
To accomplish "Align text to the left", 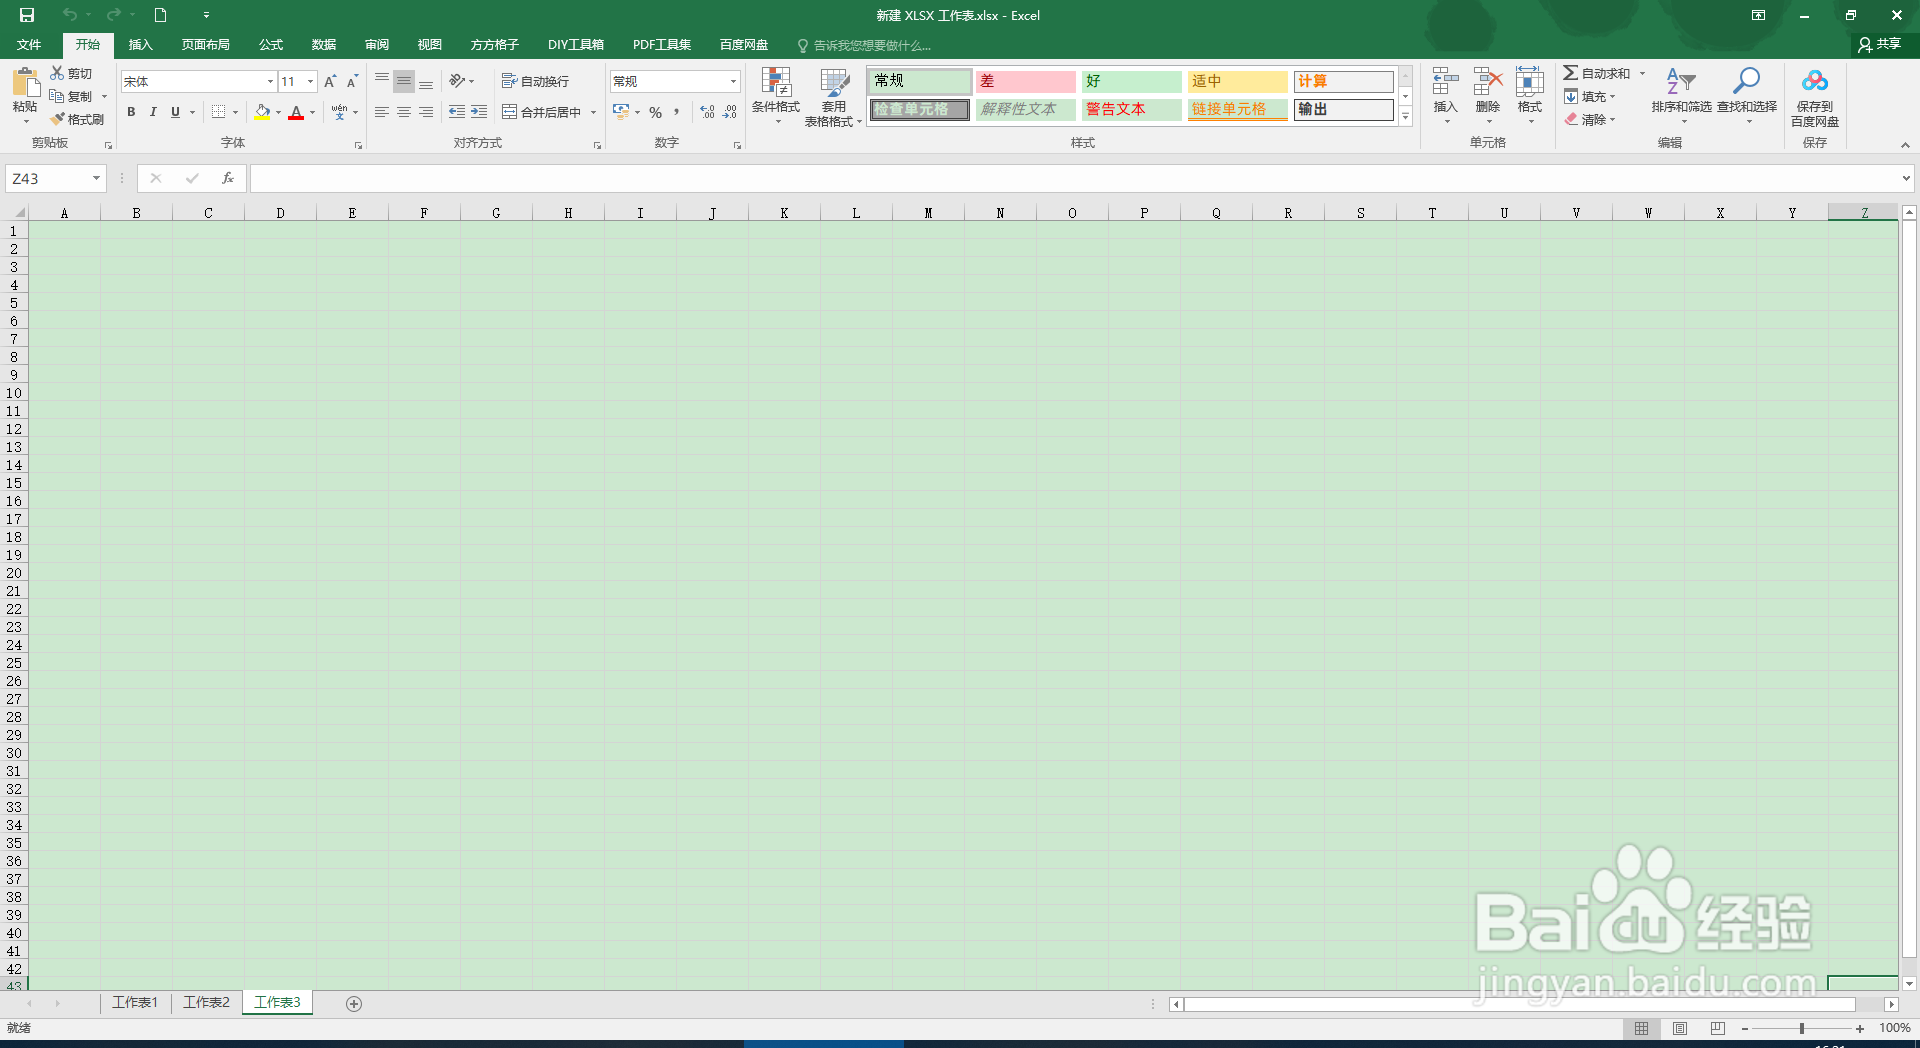I will (x=382, y=112).
